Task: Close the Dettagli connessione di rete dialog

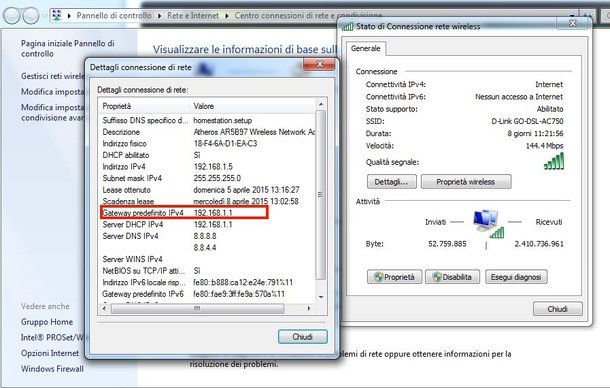Action: tap(319, 65)
